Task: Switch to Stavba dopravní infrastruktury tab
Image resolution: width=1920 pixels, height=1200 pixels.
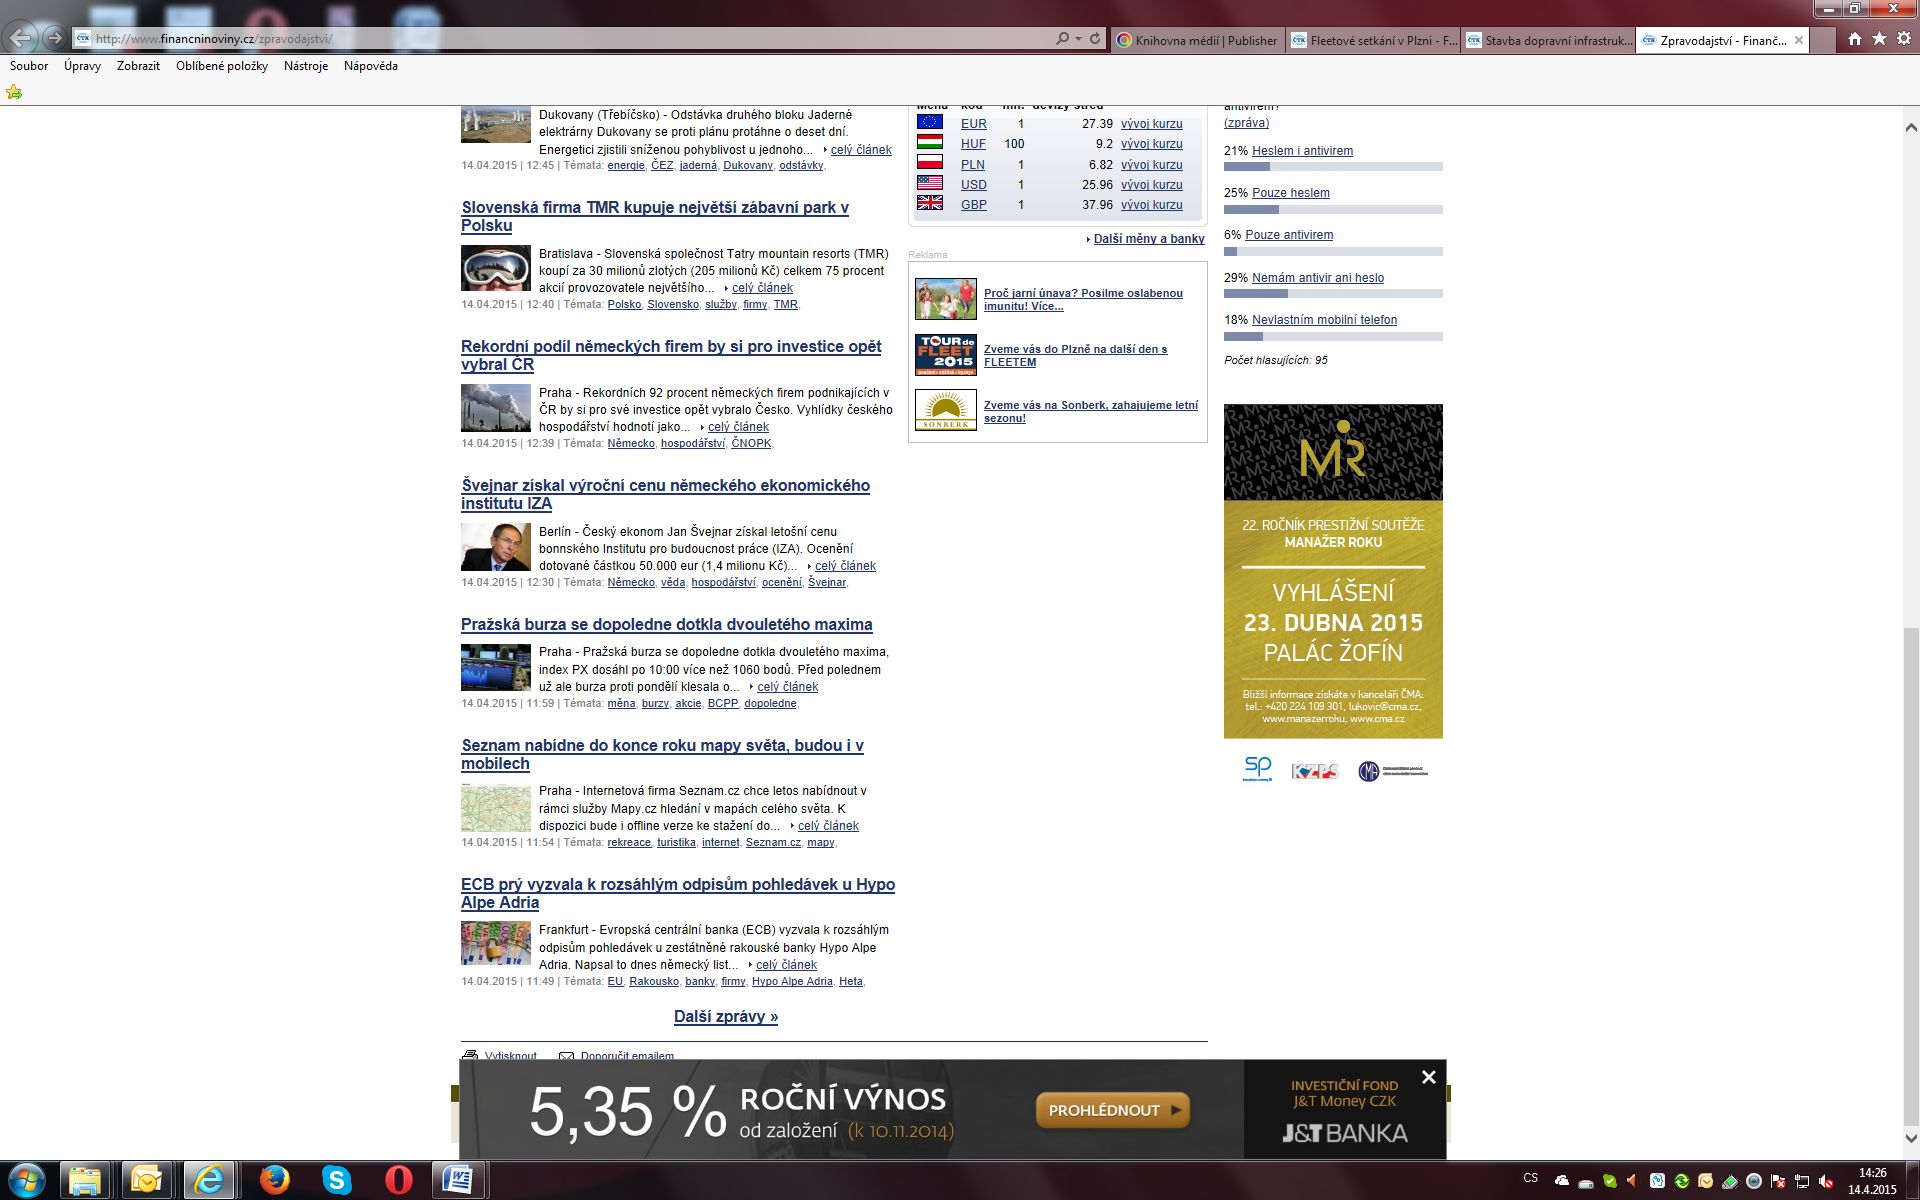Action: [1550, 41]
